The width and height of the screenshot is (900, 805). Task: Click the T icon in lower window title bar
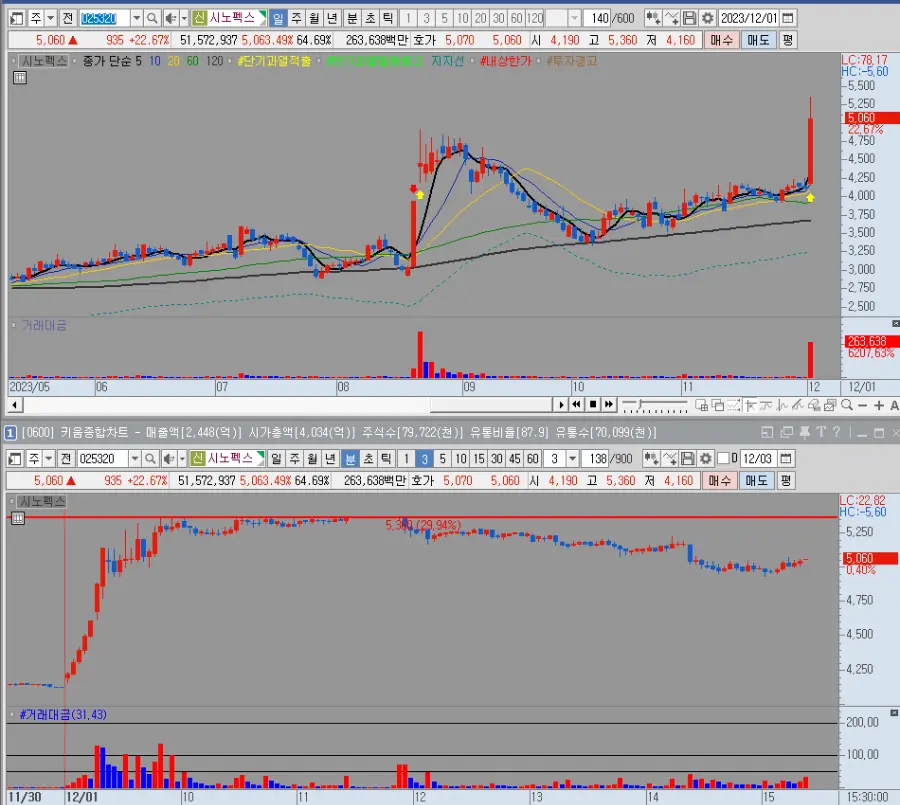coord(821,432)
